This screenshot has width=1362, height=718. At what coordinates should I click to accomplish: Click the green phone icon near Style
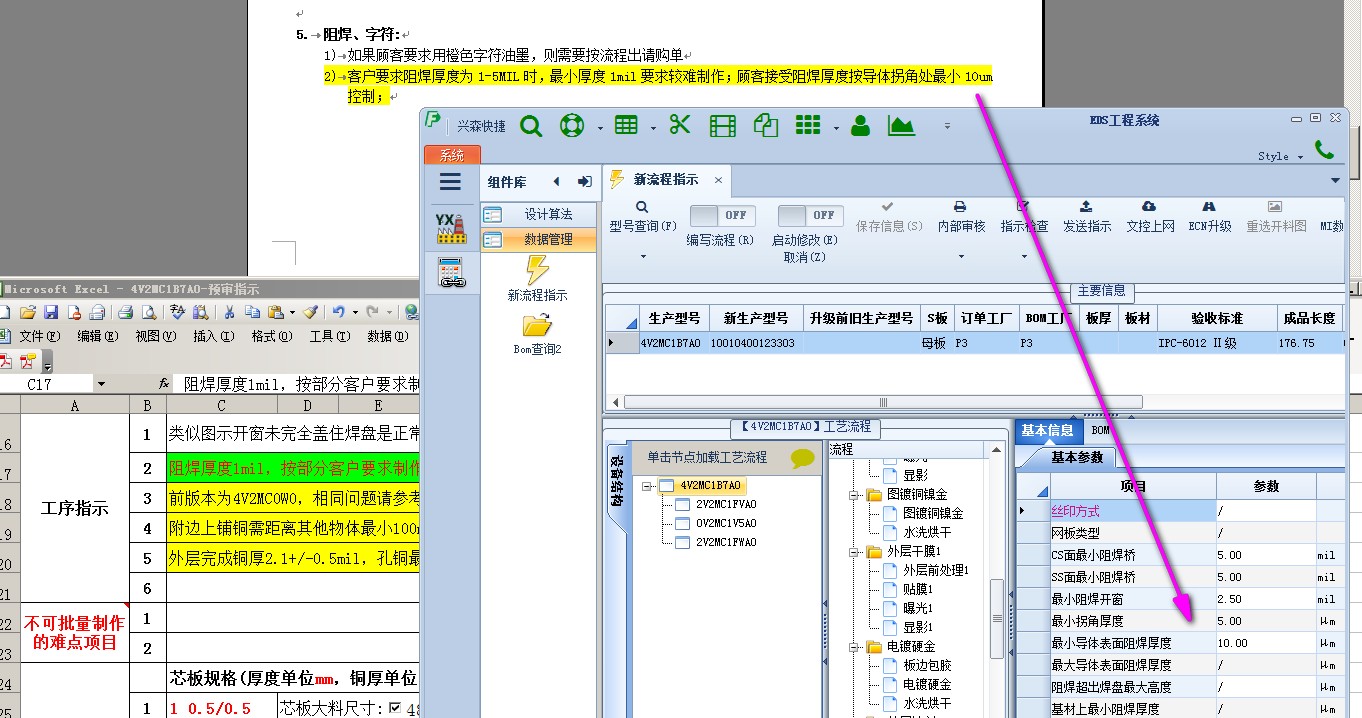click(1325, 150)
